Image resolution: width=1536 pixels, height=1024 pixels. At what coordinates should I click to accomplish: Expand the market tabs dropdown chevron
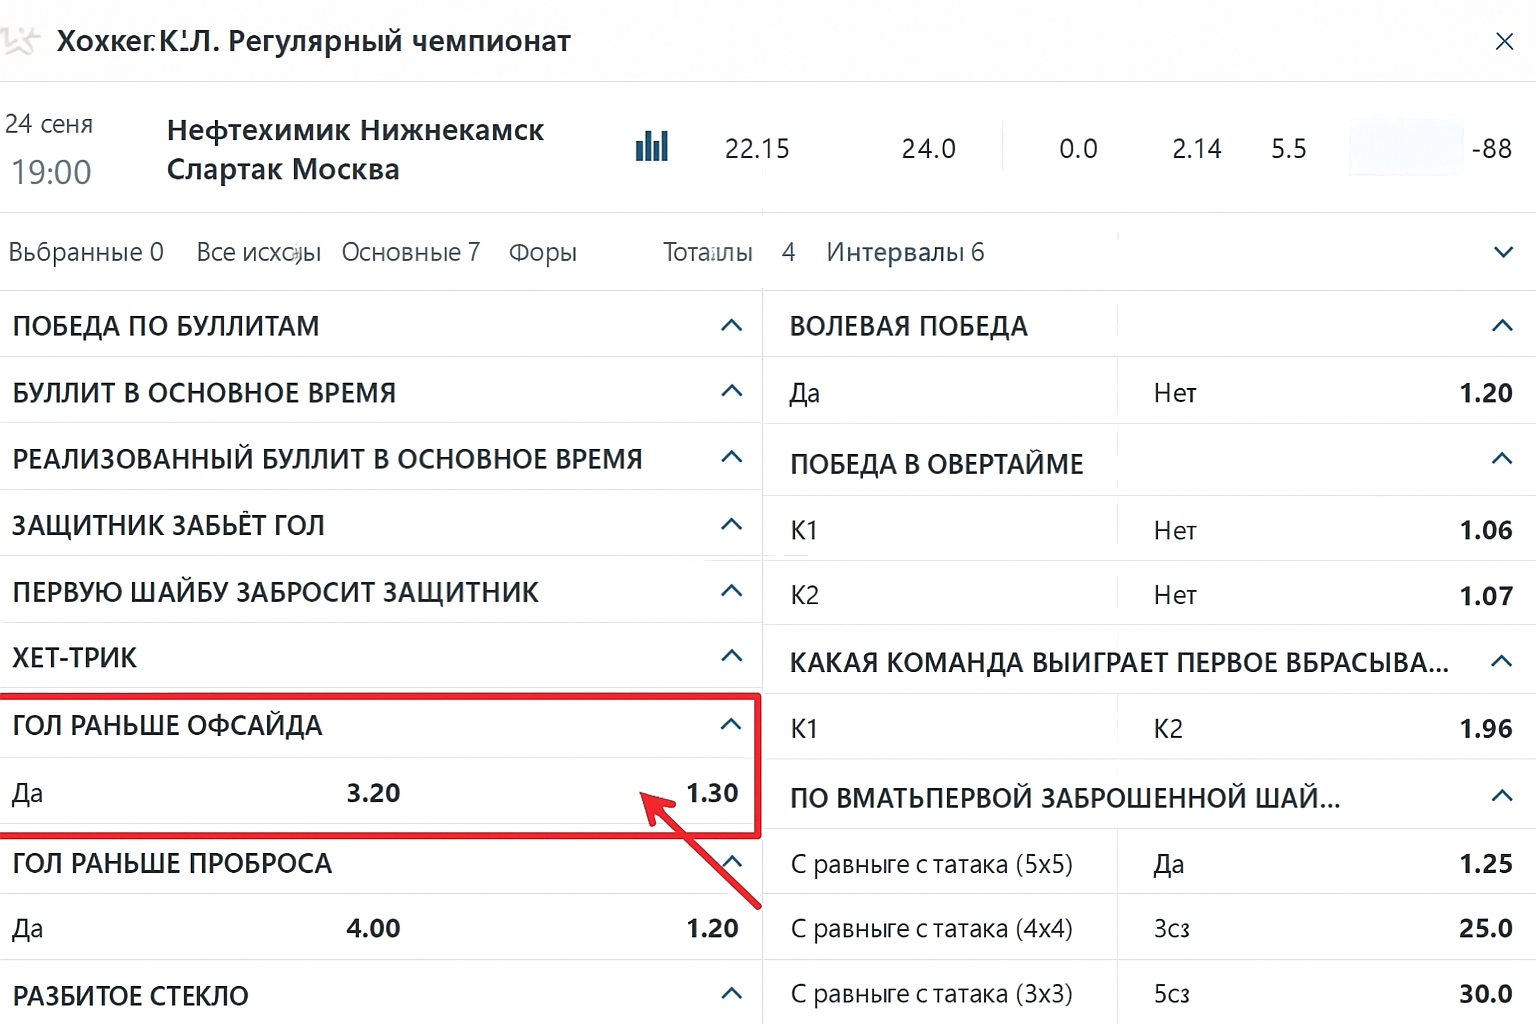click(1502, 252)
